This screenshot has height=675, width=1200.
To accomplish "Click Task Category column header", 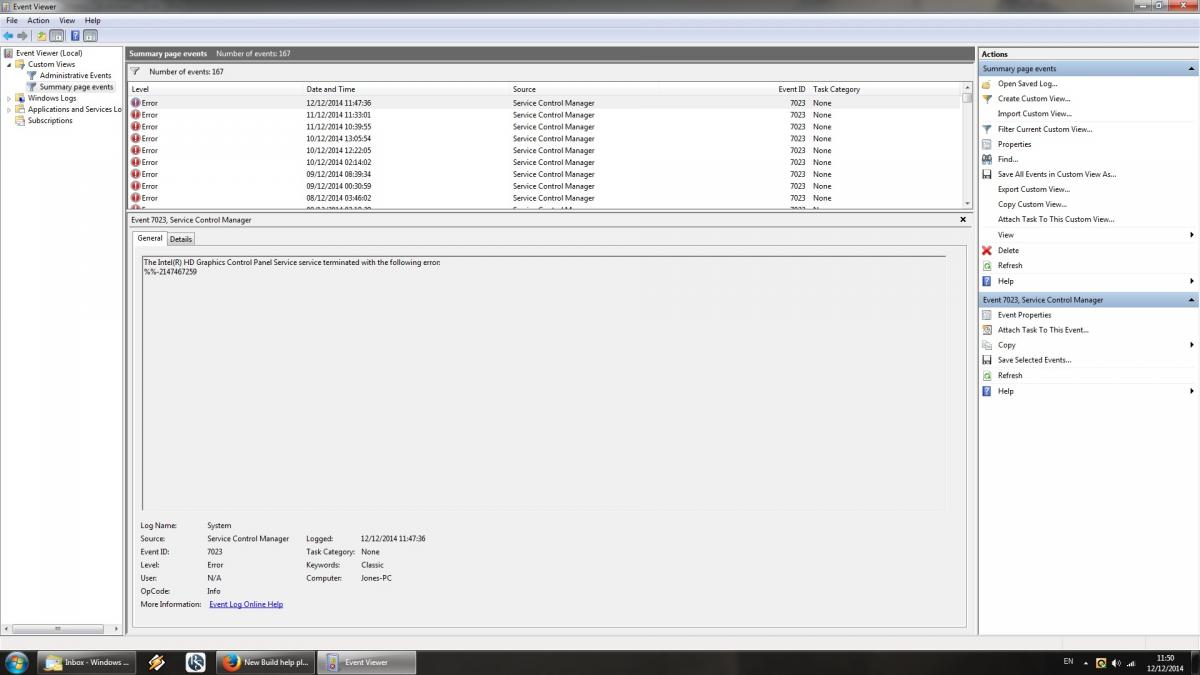I will pyautogui.click(x=885, y=89).
